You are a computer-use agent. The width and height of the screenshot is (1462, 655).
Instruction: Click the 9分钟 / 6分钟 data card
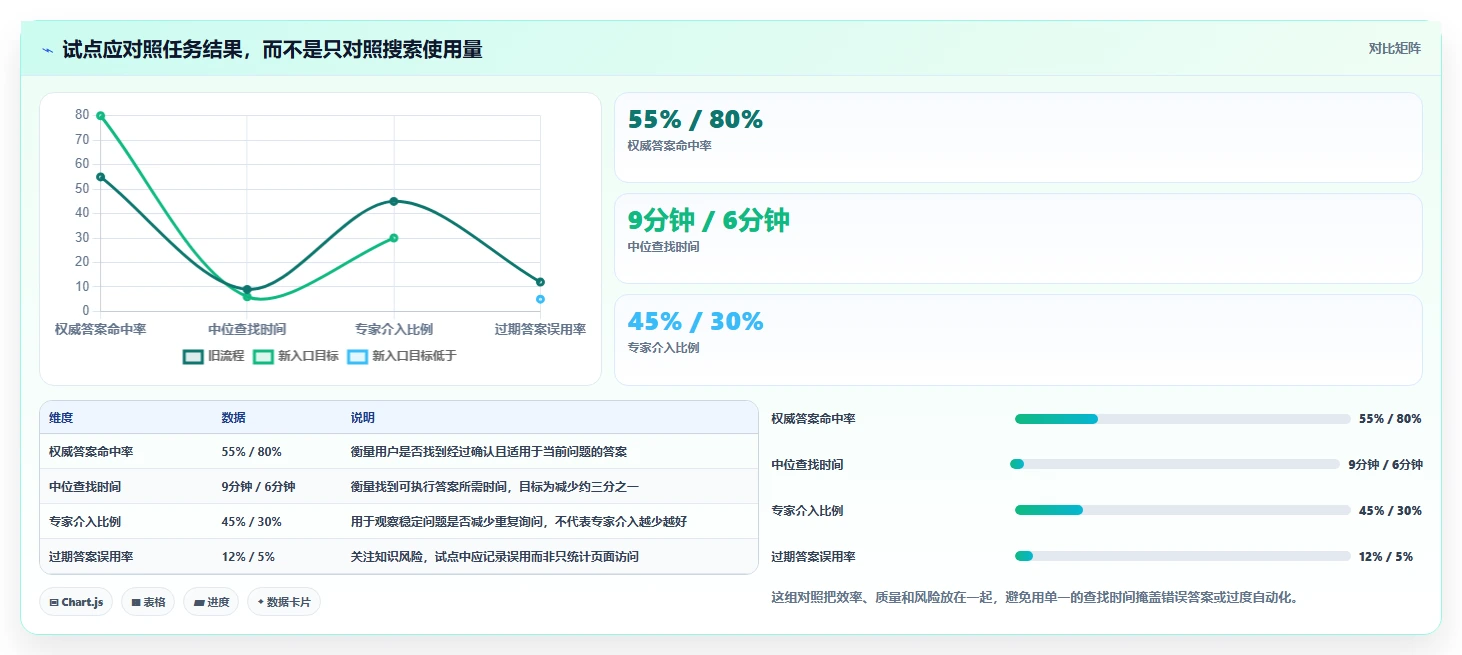pyautogui.click(x=1018, y=239)
